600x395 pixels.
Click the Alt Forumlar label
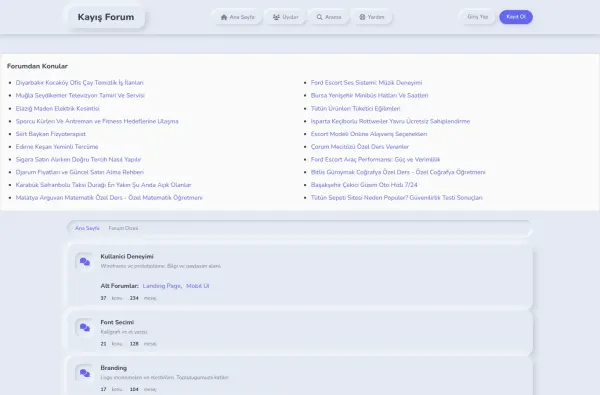(119, 286)
